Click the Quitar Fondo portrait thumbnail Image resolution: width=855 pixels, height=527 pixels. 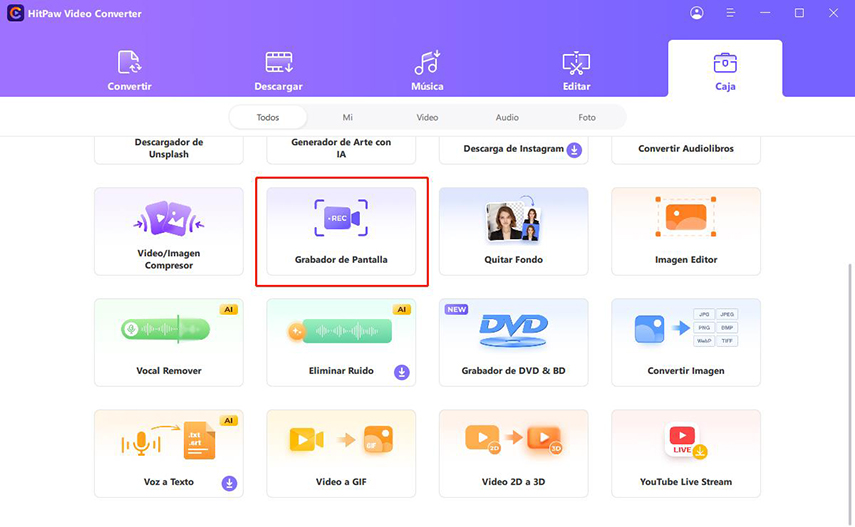[514, 219]
